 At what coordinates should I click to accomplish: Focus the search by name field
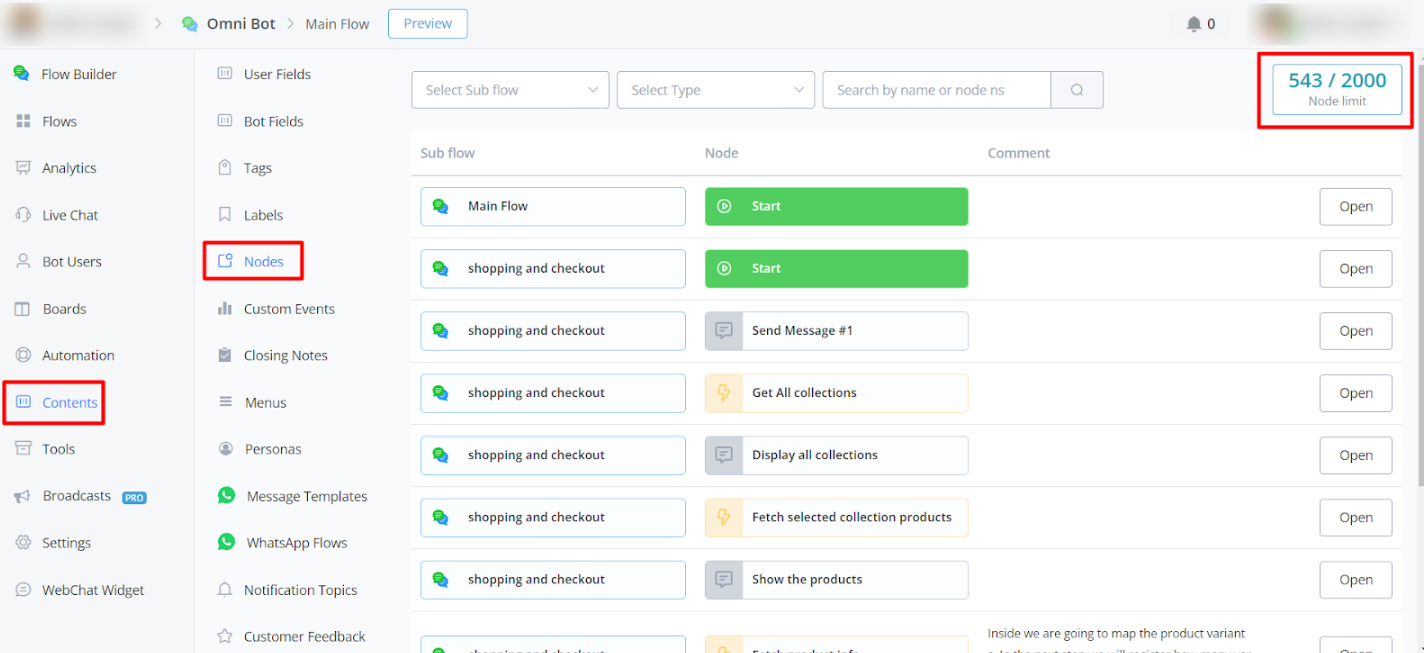[x=936, y=90]
